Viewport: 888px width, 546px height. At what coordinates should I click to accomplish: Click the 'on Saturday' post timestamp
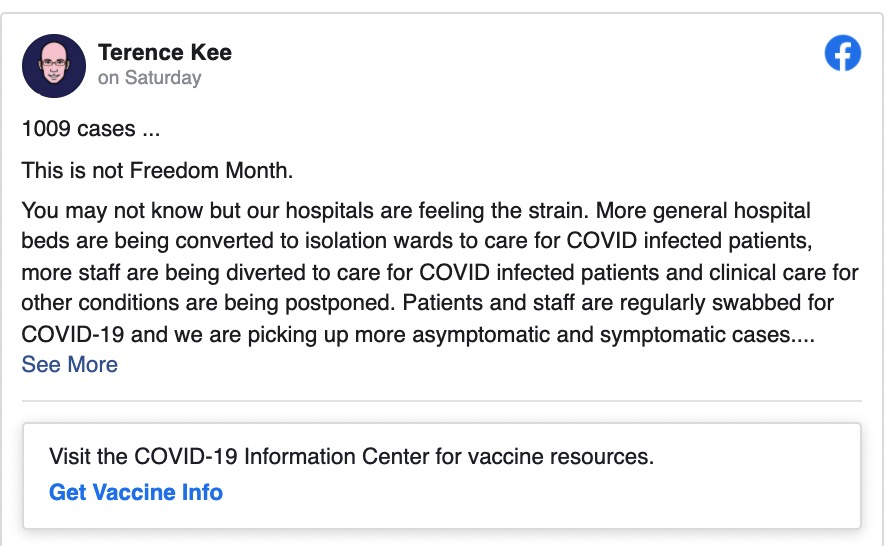pyautogui.click(x=150, y=78)
